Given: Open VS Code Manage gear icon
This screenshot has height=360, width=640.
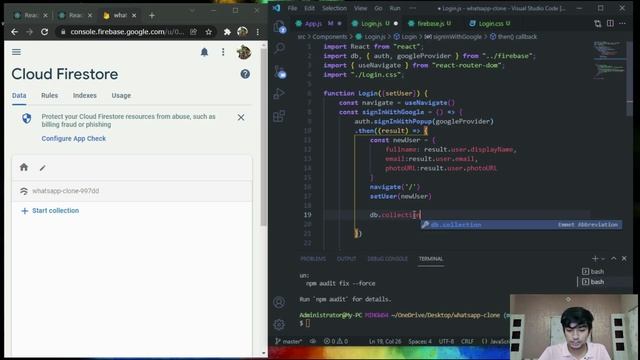Looking at the screenshot, I should (x=279, y=324).
